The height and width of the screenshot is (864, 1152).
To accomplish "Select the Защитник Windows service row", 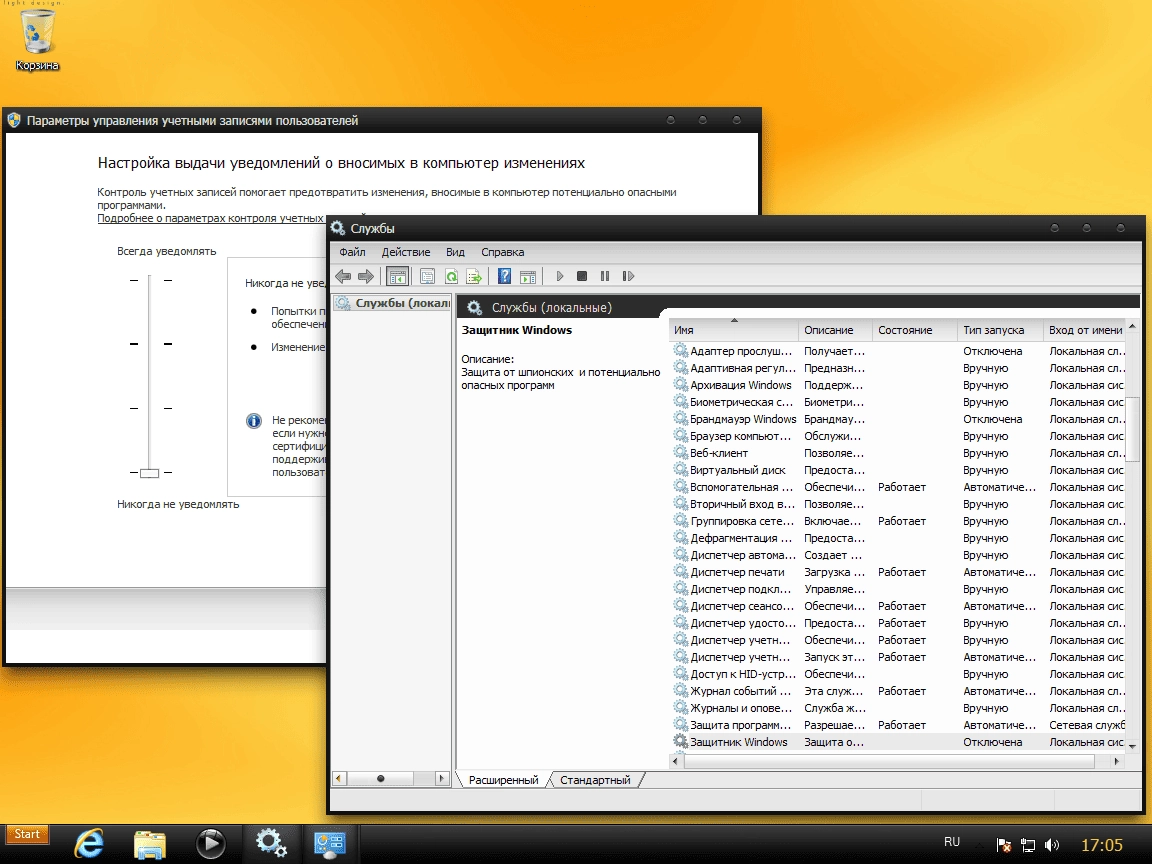I will (x=899, y=742).
